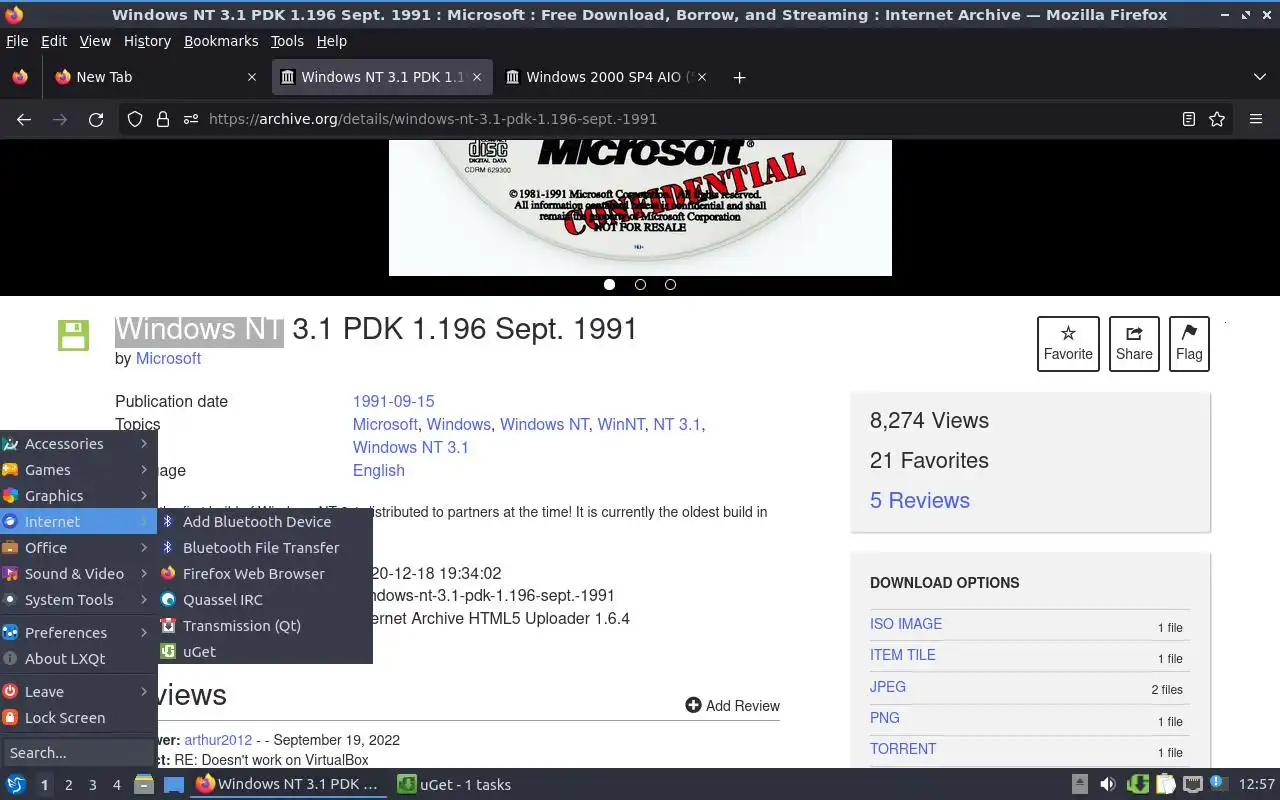The height and width of the screenshot is (800, 1280).
Task: Select the second carousel dot
Action: [640, 284]
